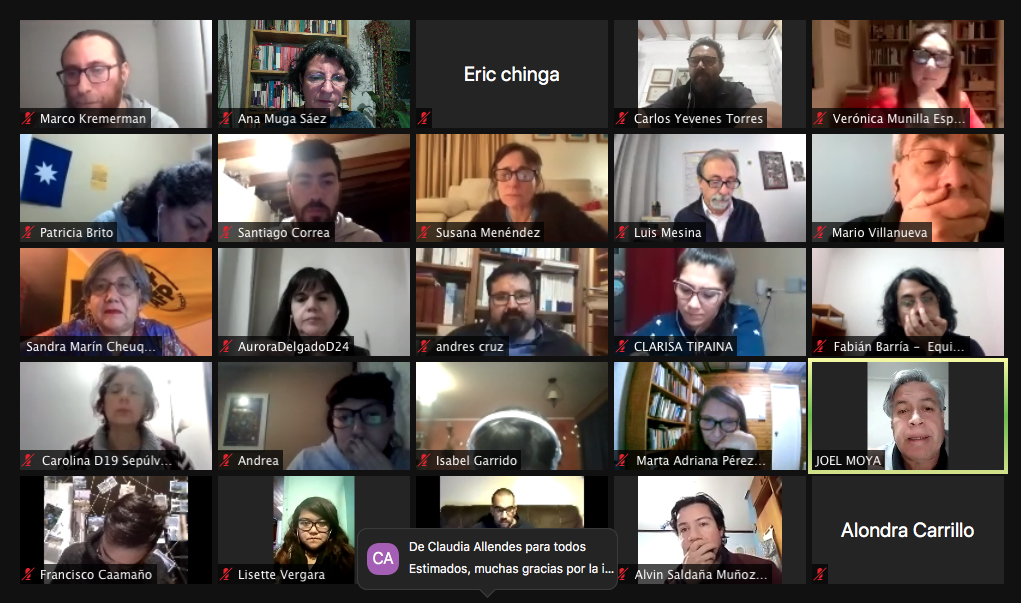
Task: Click muted mic icon beside CLARISA TIPAINA
Action: coord(622,346)
